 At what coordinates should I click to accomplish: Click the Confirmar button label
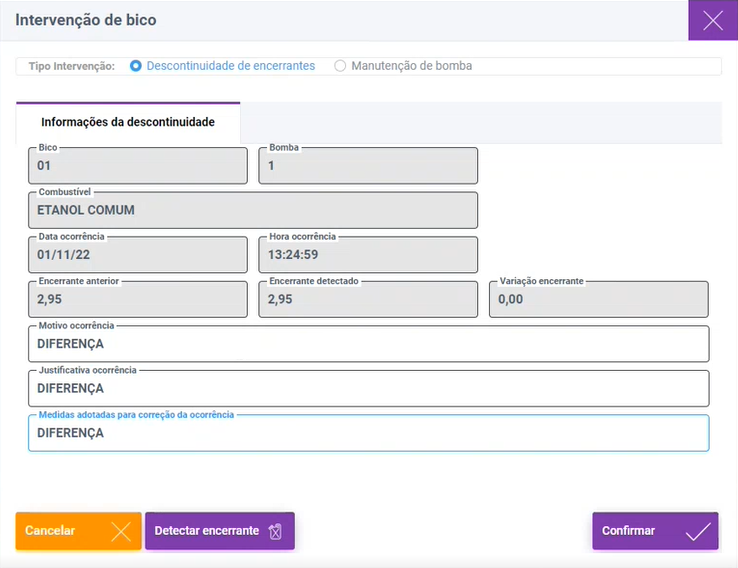click(x=628, y=531)
